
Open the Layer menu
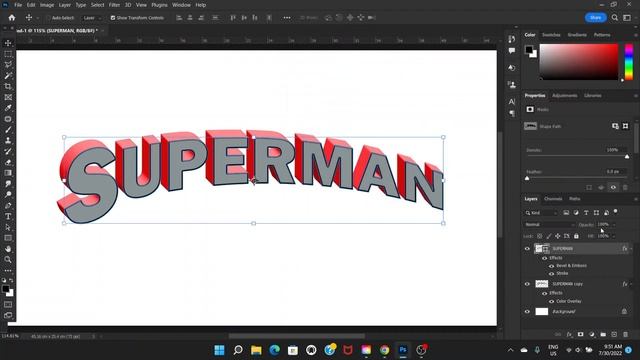pyautogui.click(x=64, y=5)
